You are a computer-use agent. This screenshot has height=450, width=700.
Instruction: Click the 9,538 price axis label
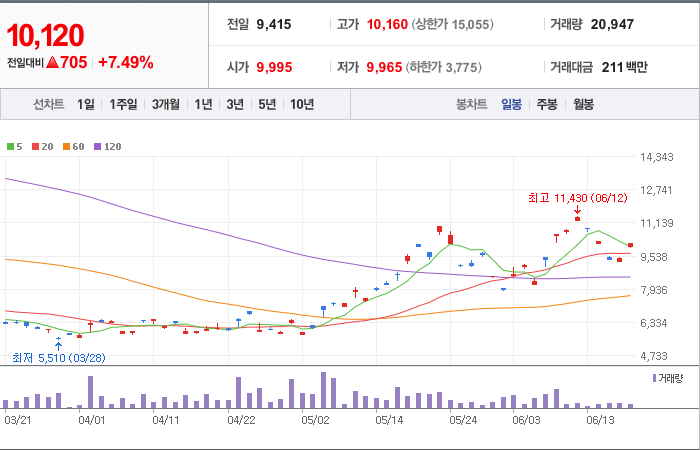pyautogui.click(x=655, y=257)
